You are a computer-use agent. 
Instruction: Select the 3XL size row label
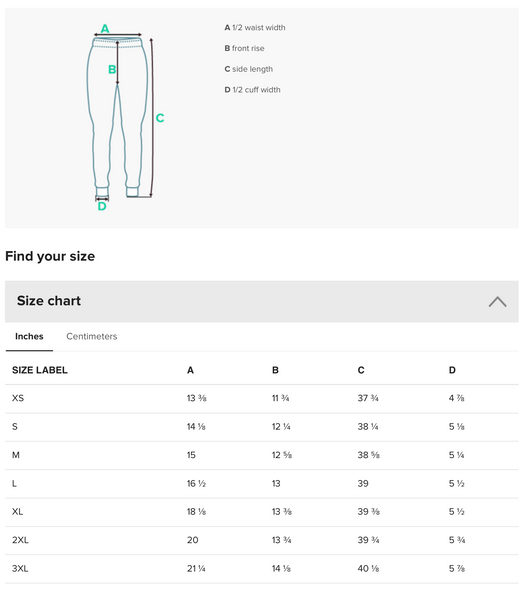point(20,569)
